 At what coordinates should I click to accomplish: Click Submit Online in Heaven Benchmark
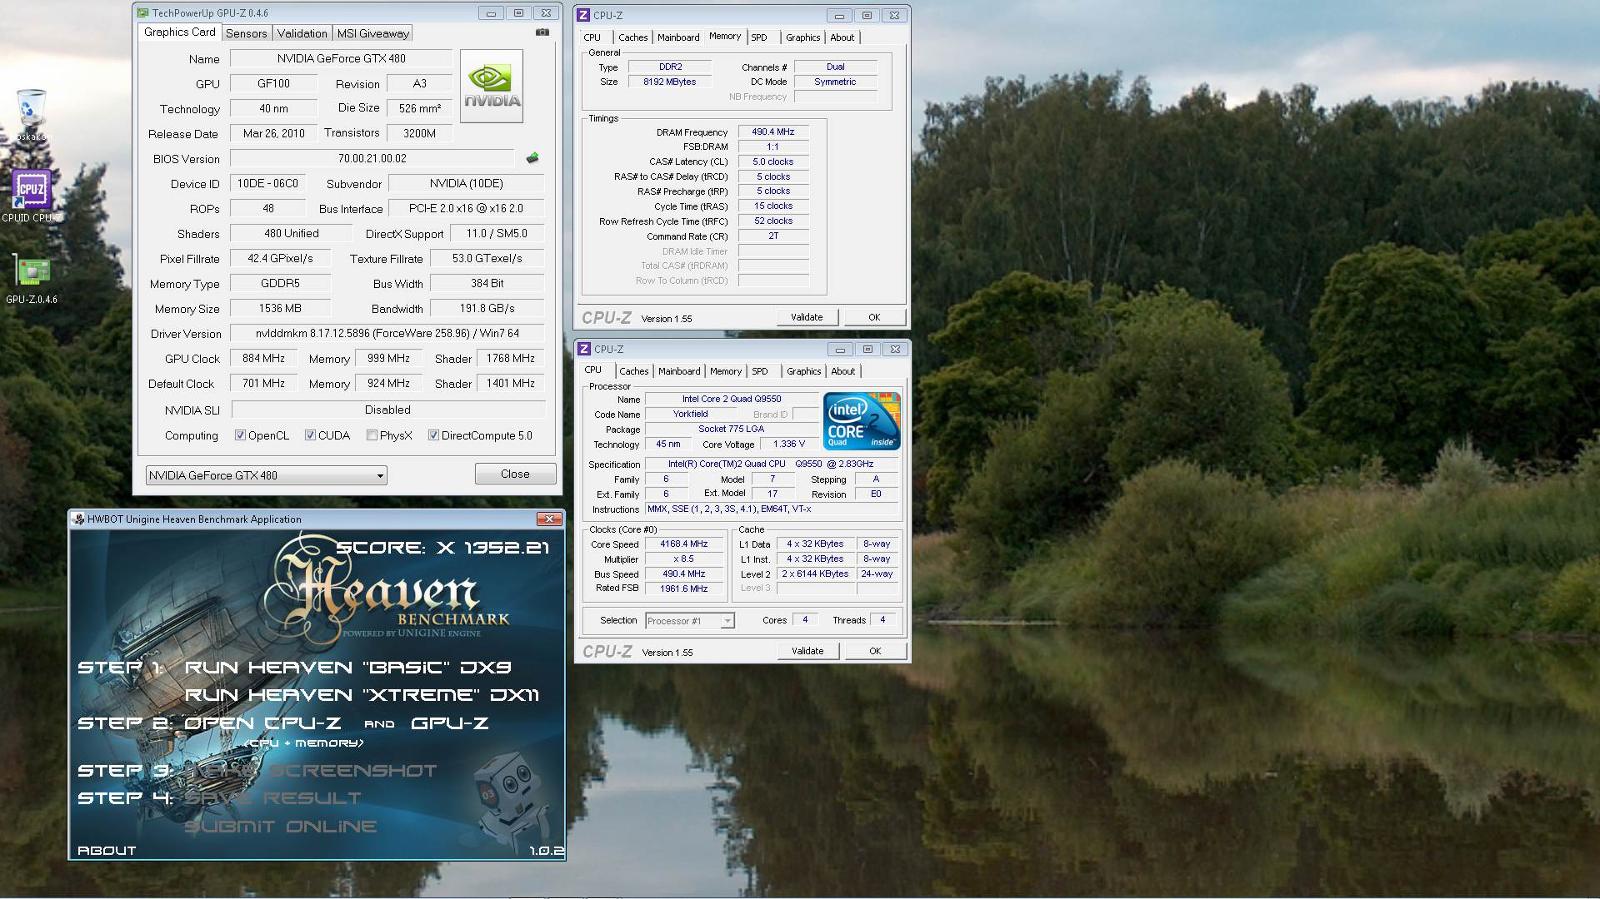pos(281,826)
